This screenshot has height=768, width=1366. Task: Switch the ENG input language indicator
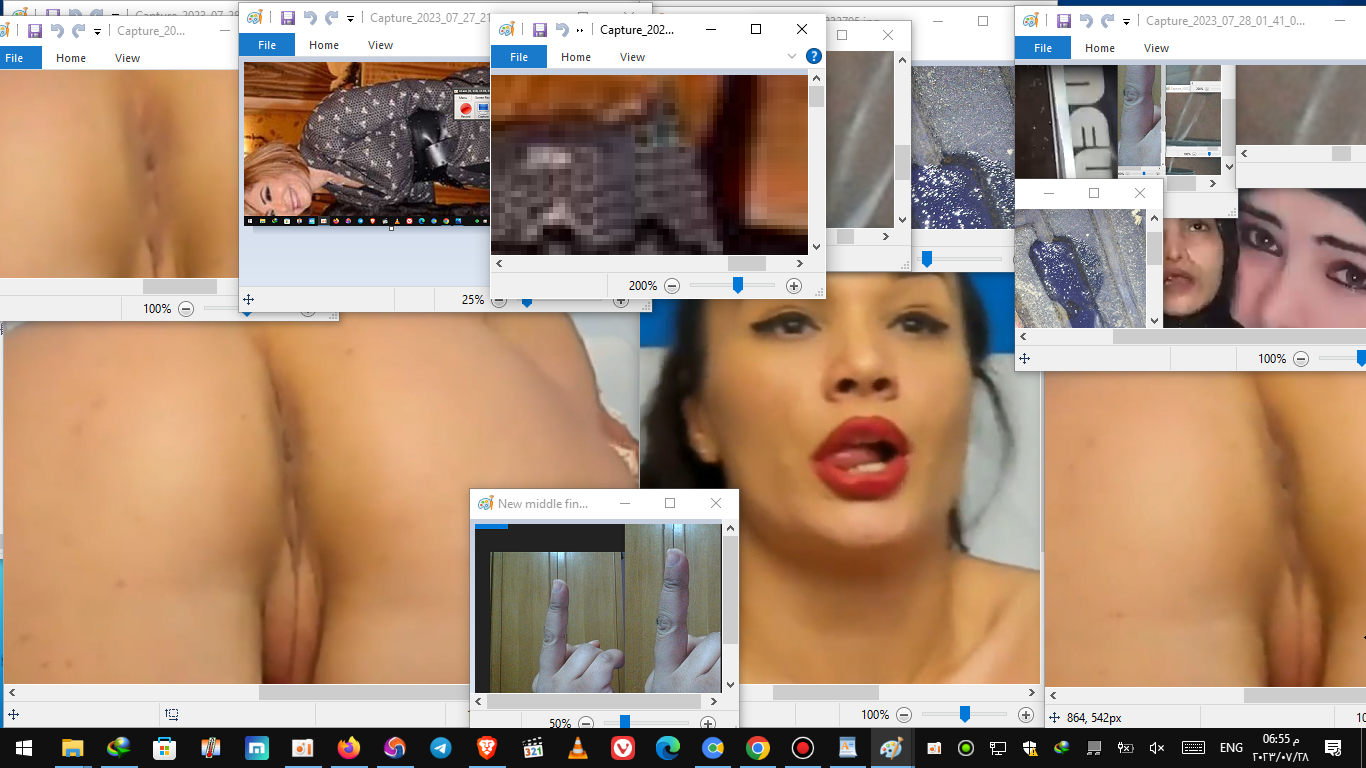[x=1231, y=747]
